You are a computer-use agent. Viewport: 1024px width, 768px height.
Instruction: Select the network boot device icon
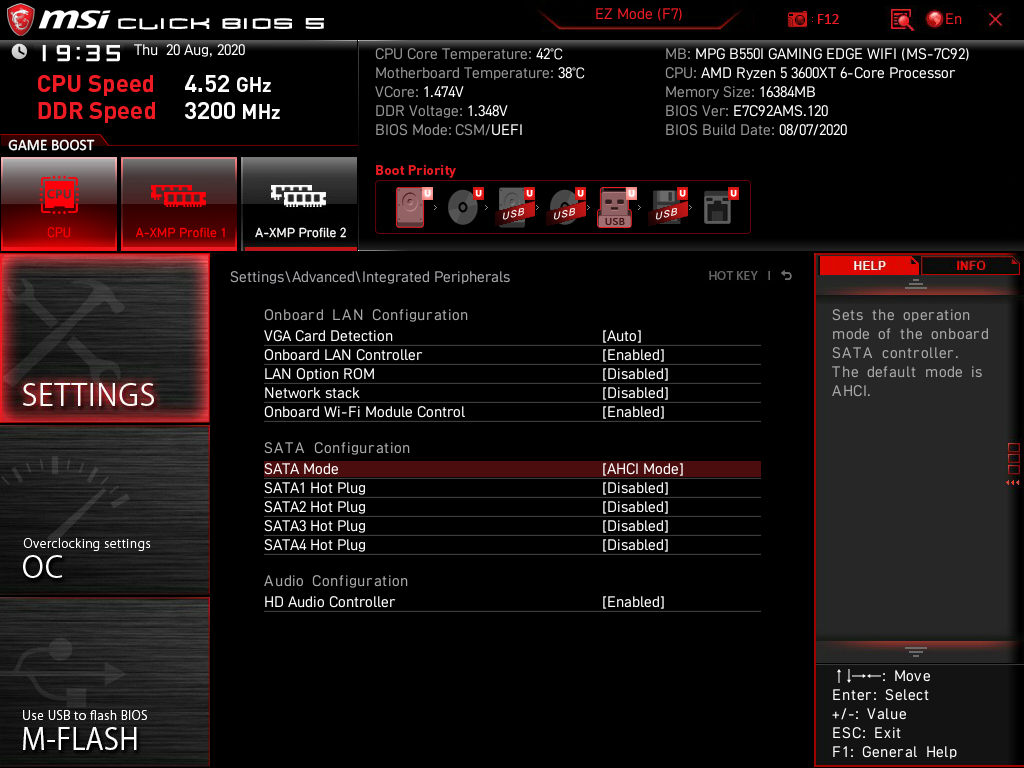point(719,207)
